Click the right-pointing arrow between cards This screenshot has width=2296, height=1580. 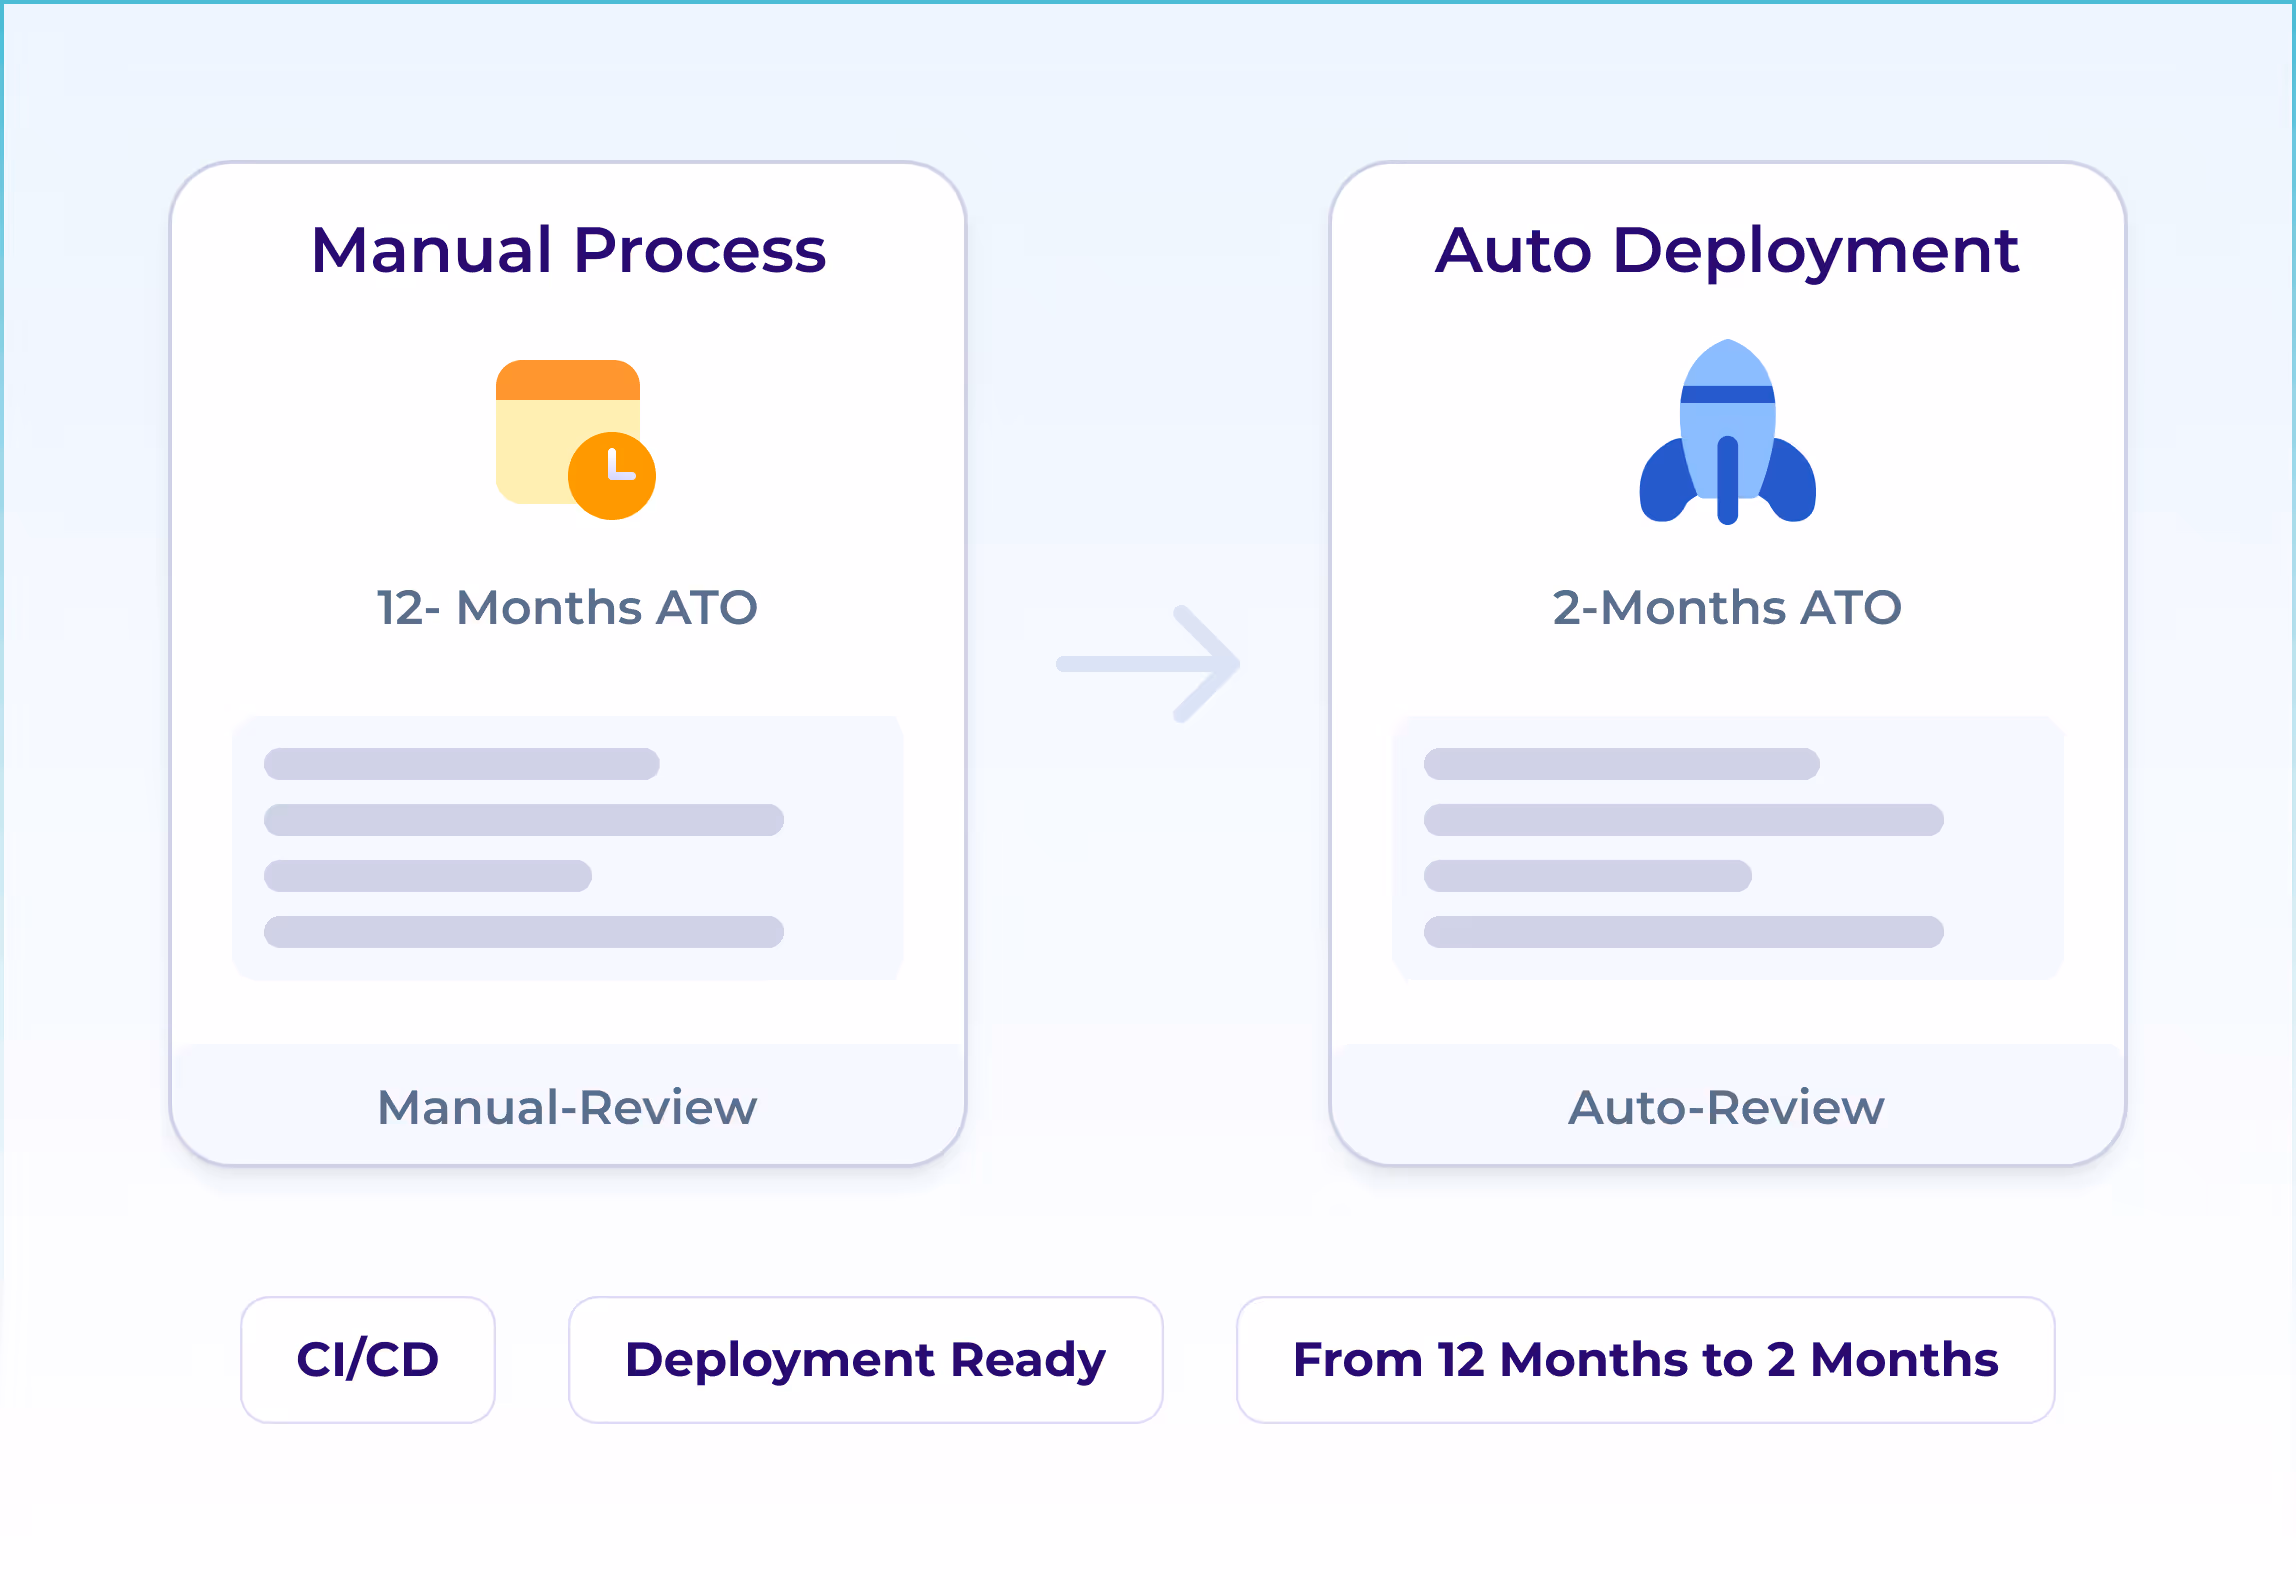(1149, 664)
